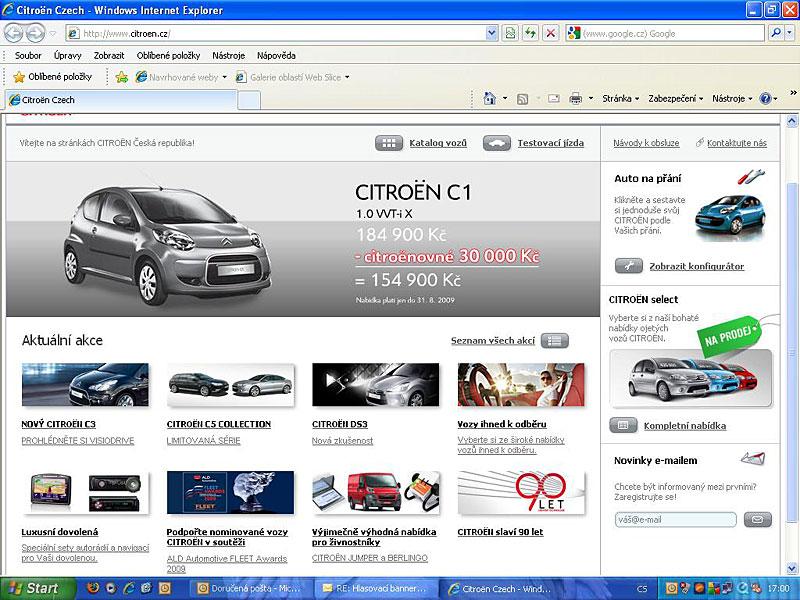Open a new blank tab

249,100
